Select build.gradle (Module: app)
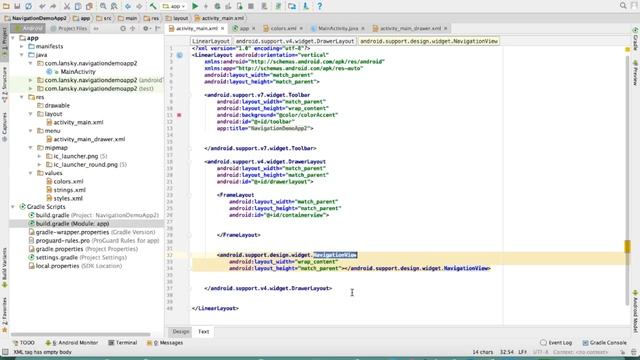The height and width of the screenshot is (360, 640). (72, 224)
